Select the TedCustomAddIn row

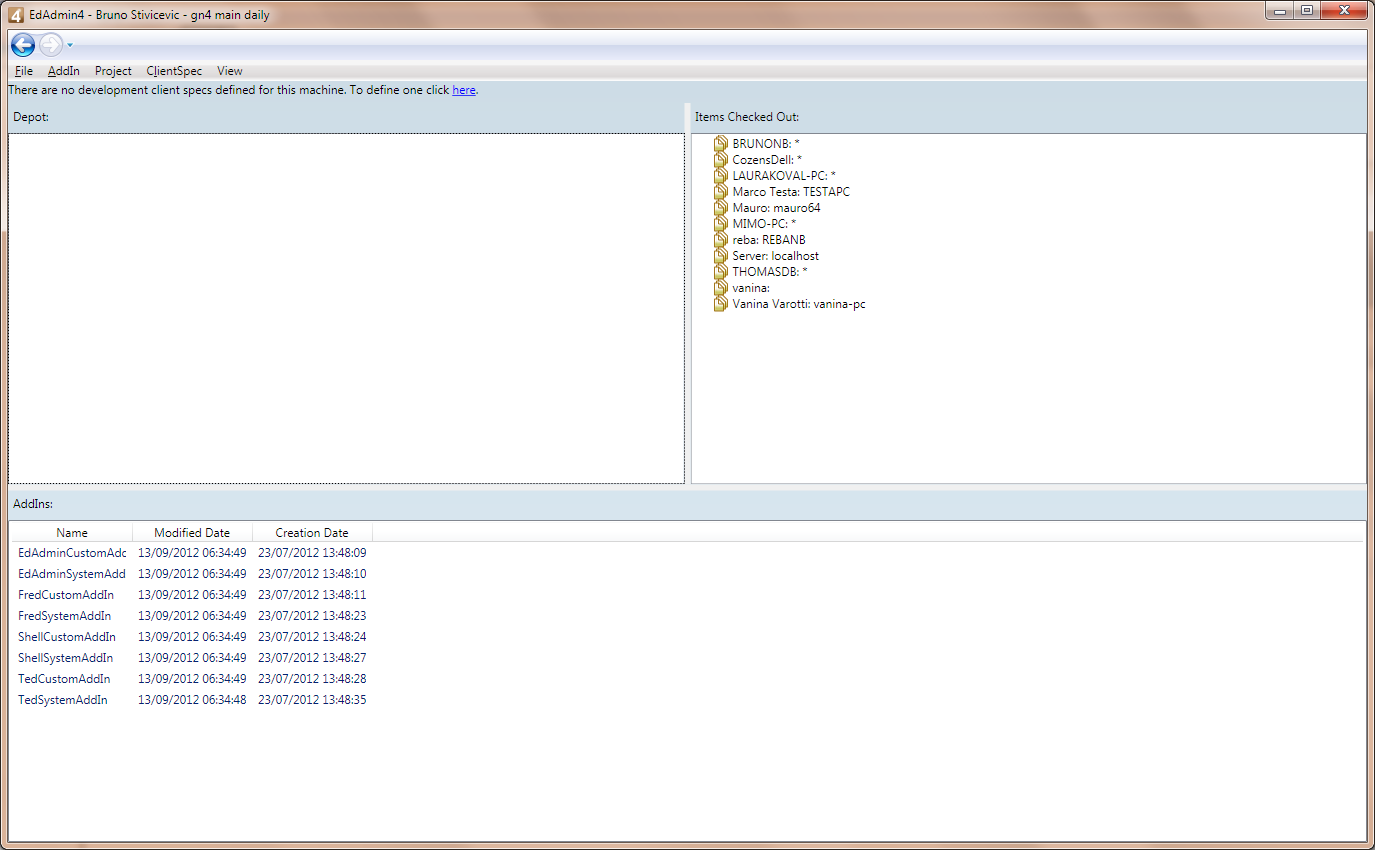pyautogui.click(x=687, y=679)
